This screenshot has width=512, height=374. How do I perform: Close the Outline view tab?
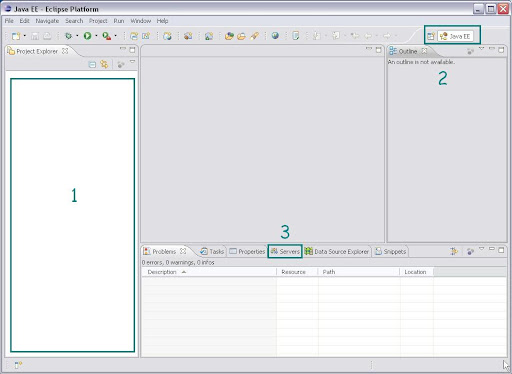(x=424, y=51)
